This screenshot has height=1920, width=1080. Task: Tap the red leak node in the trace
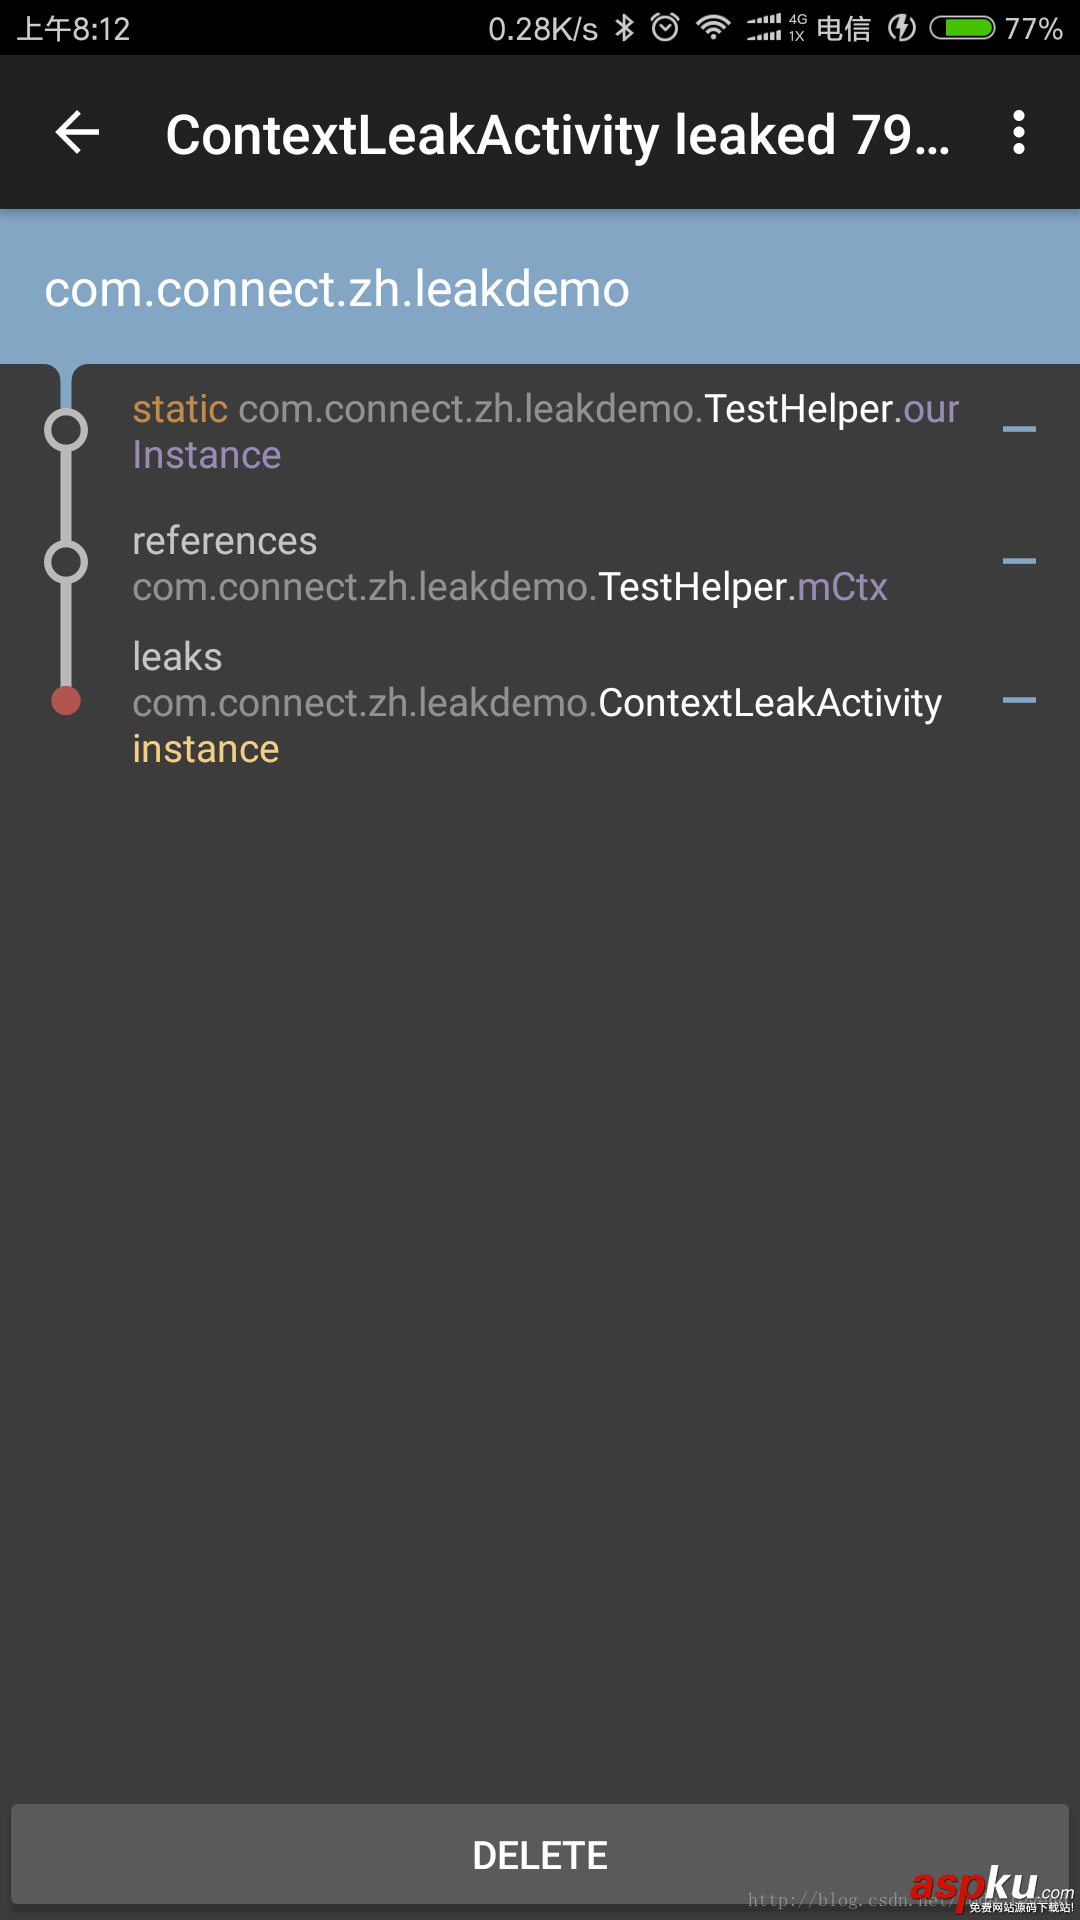65,700
